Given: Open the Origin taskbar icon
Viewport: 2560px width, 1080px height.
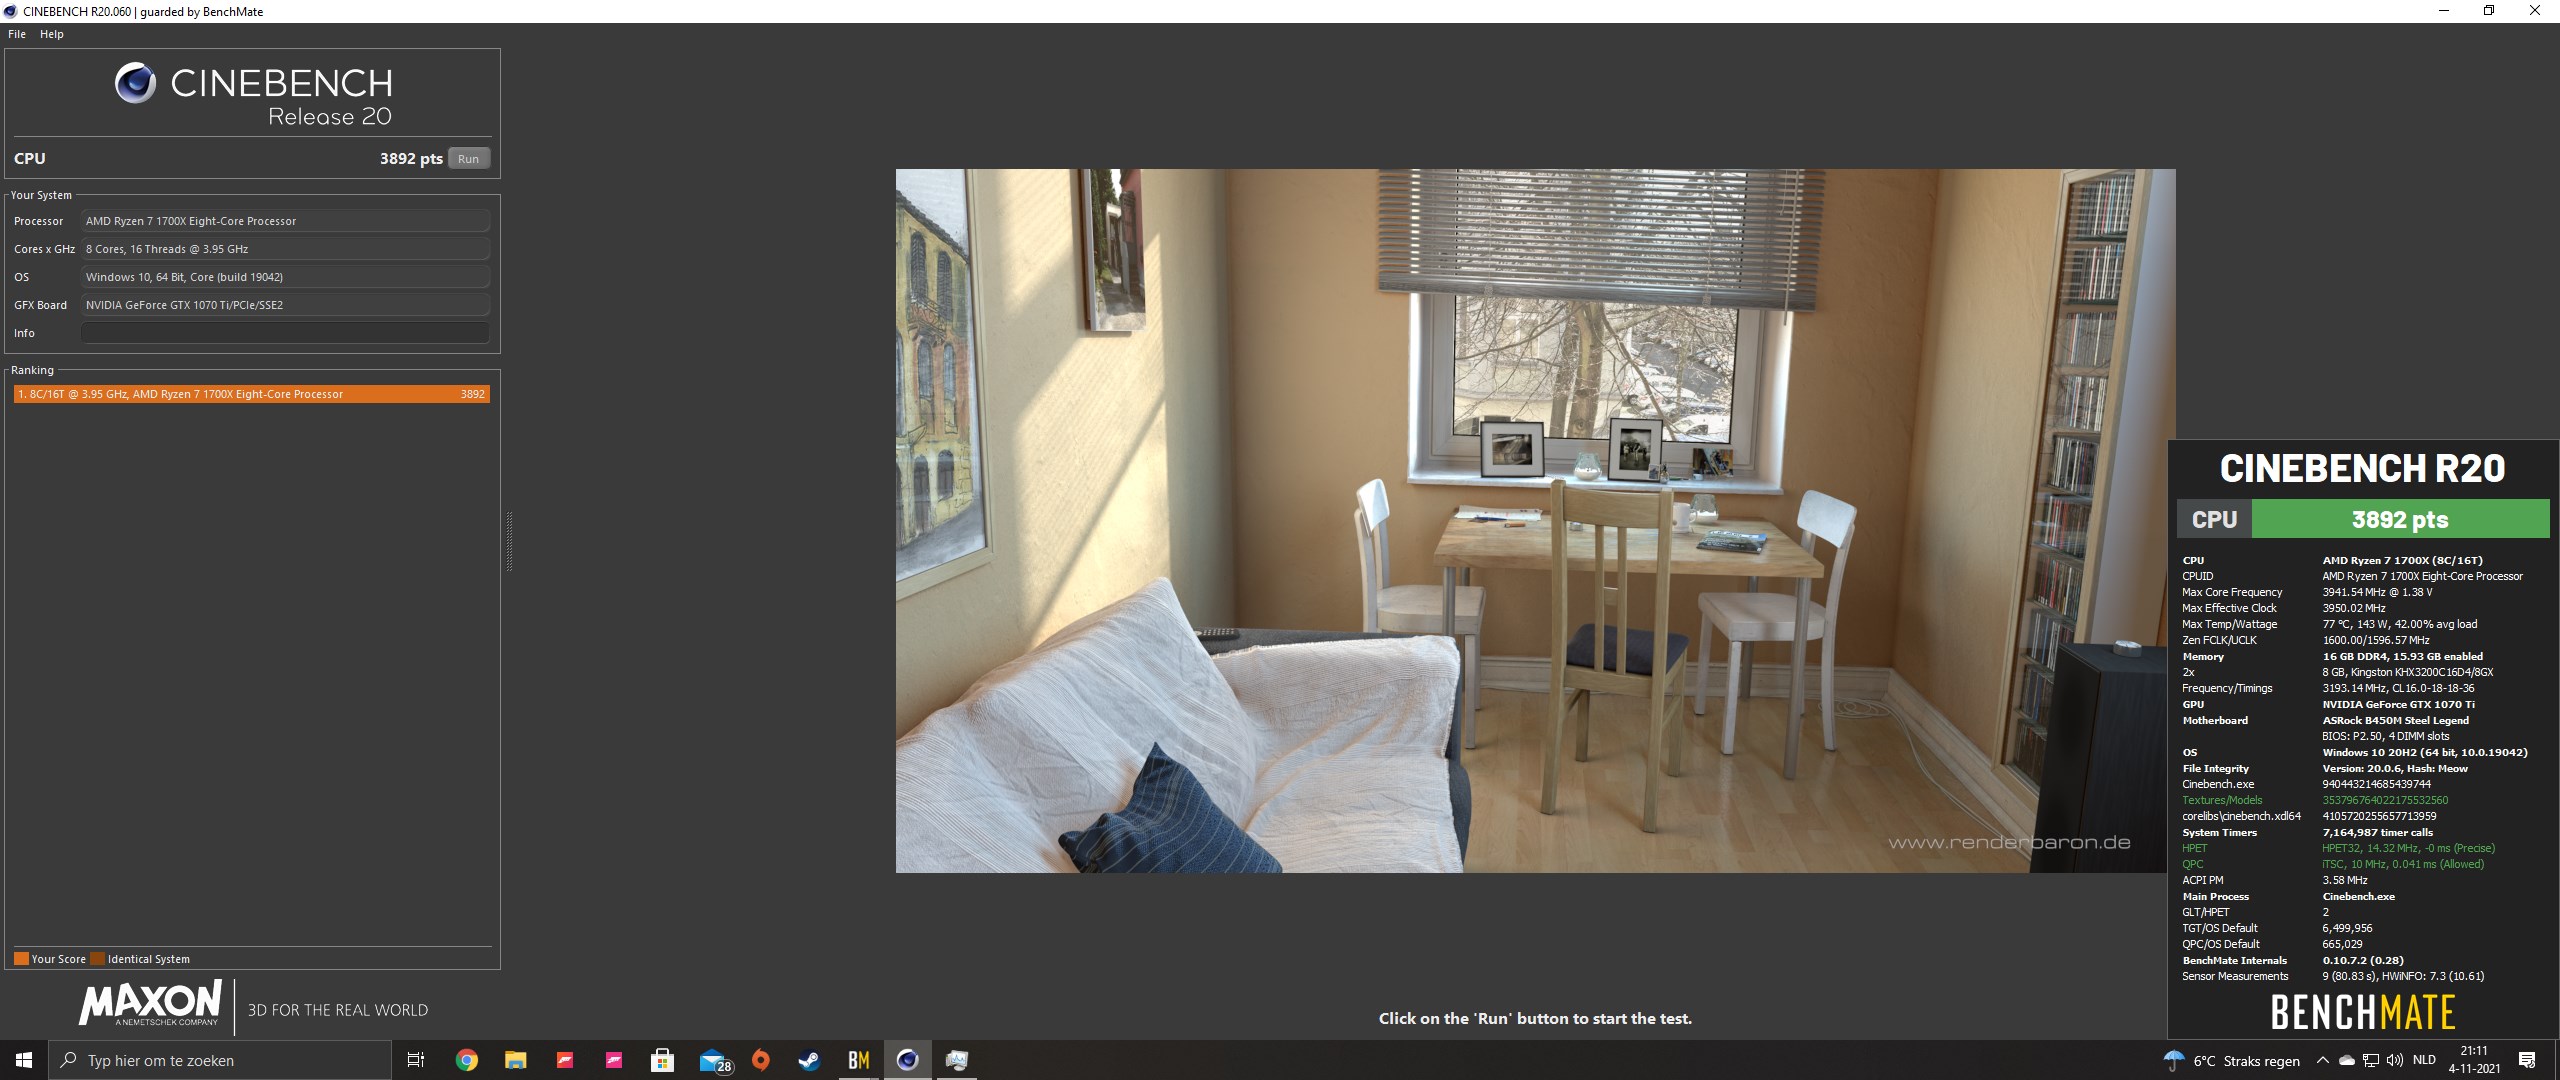Looking at the screenshot, I should click(x=761, y=1060).
